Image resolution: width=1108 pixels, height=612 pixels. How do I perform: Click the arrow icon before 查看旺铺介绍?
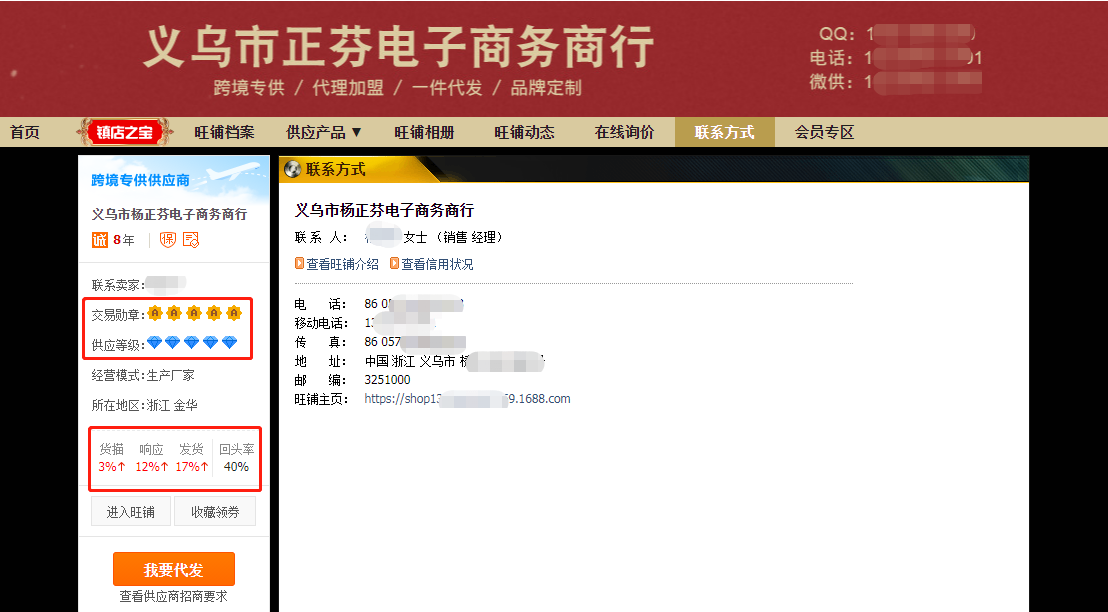[300, 264]
